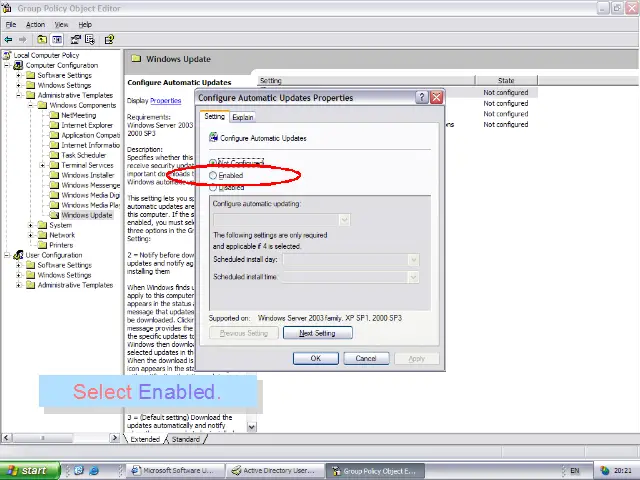640x480 pixels.
Task: Click the Internet Explorer folder icon
Action: click(54, 125)
